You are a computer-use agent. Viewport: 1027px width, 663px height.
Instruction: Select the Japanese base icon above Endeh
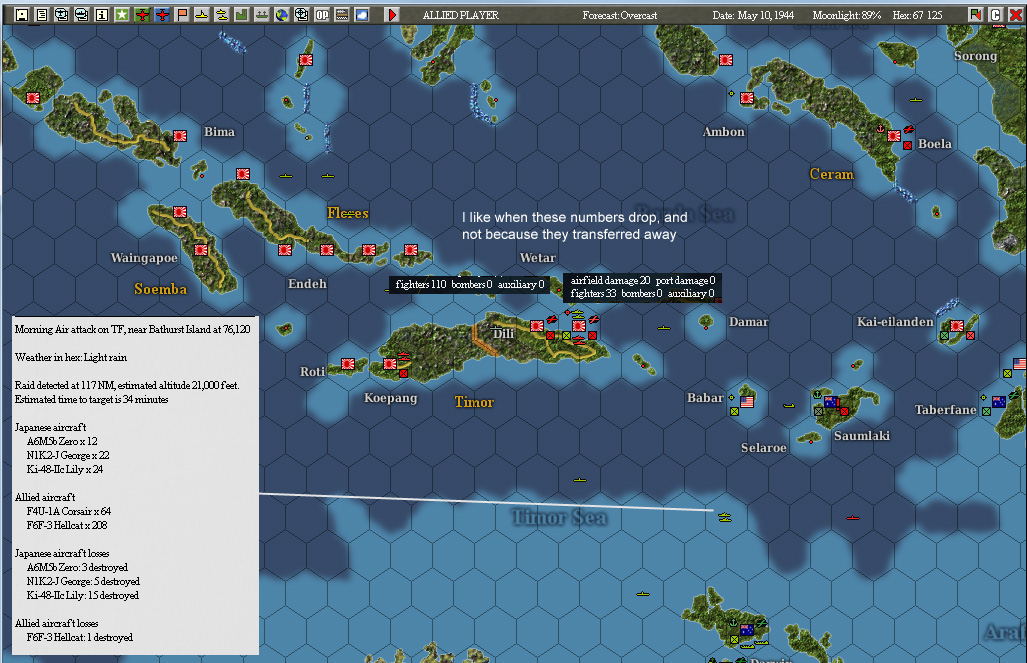tap(285, 250)
